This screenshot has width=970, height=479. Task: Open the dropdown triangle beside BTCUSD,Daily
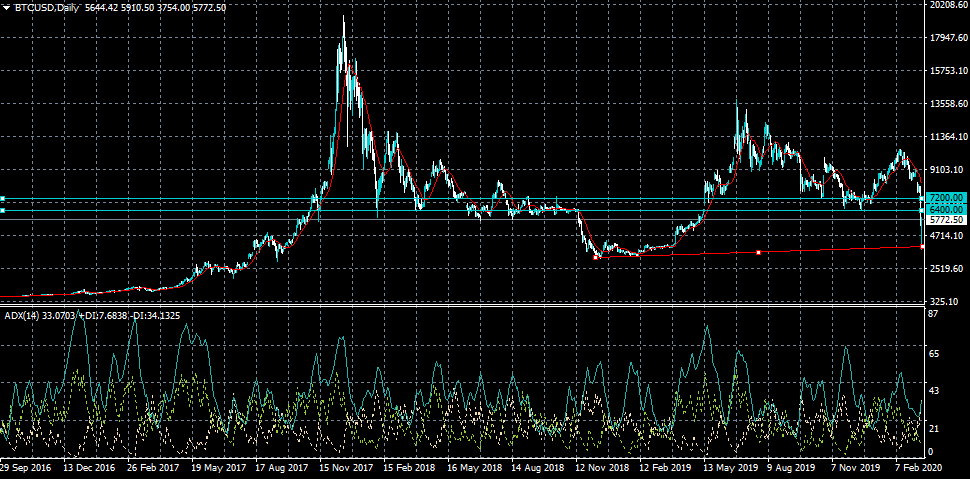[x=6, y=8]
